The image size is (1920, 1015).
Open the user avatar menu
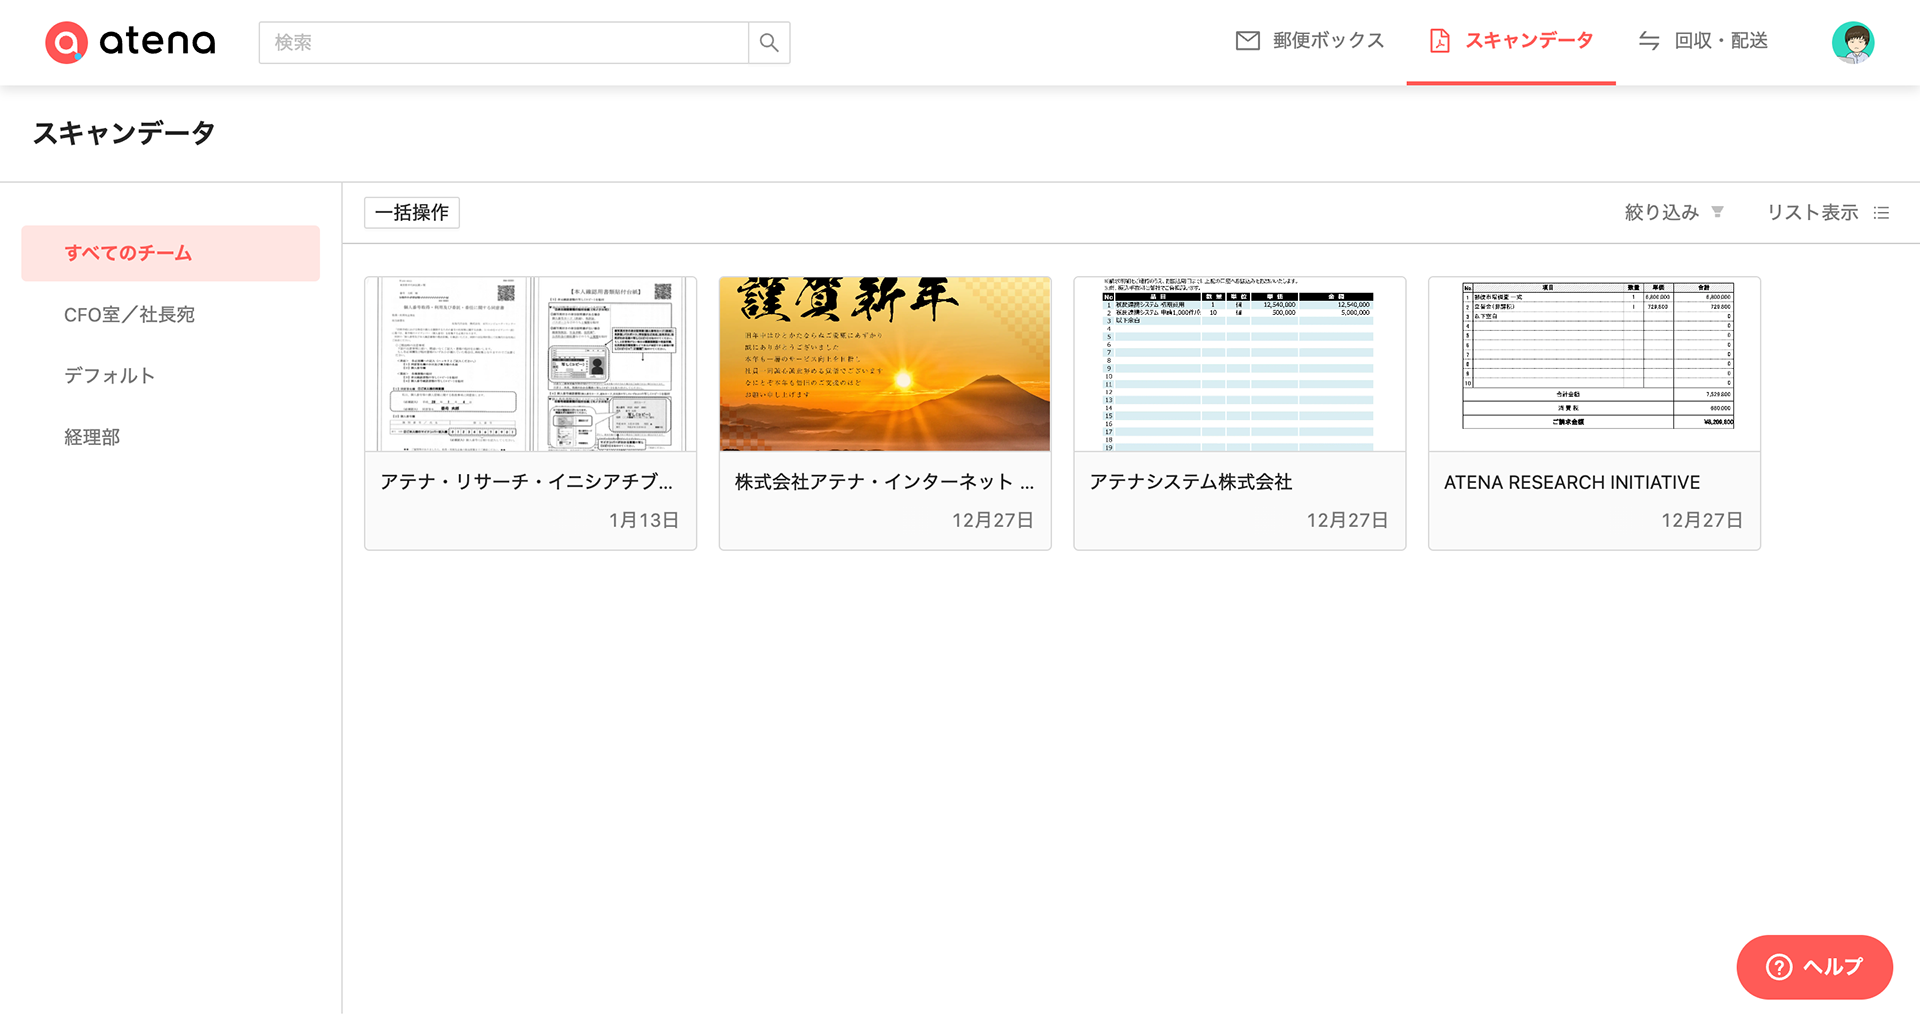(x=1853, y=42)
